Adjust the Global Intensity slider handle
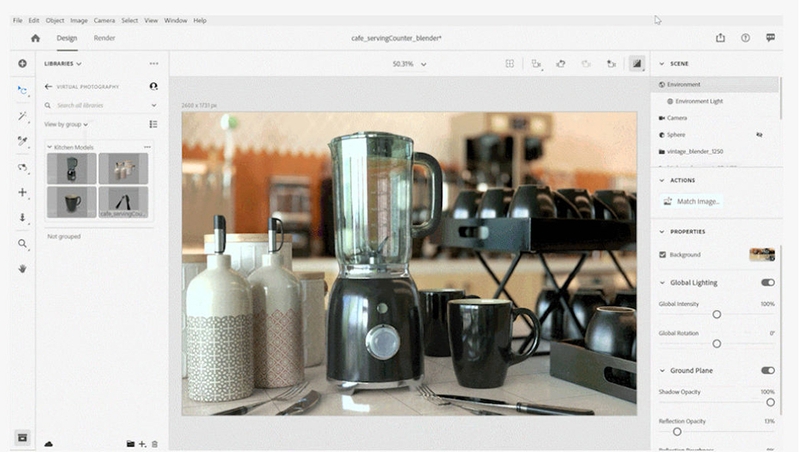 tap(717, 315)
